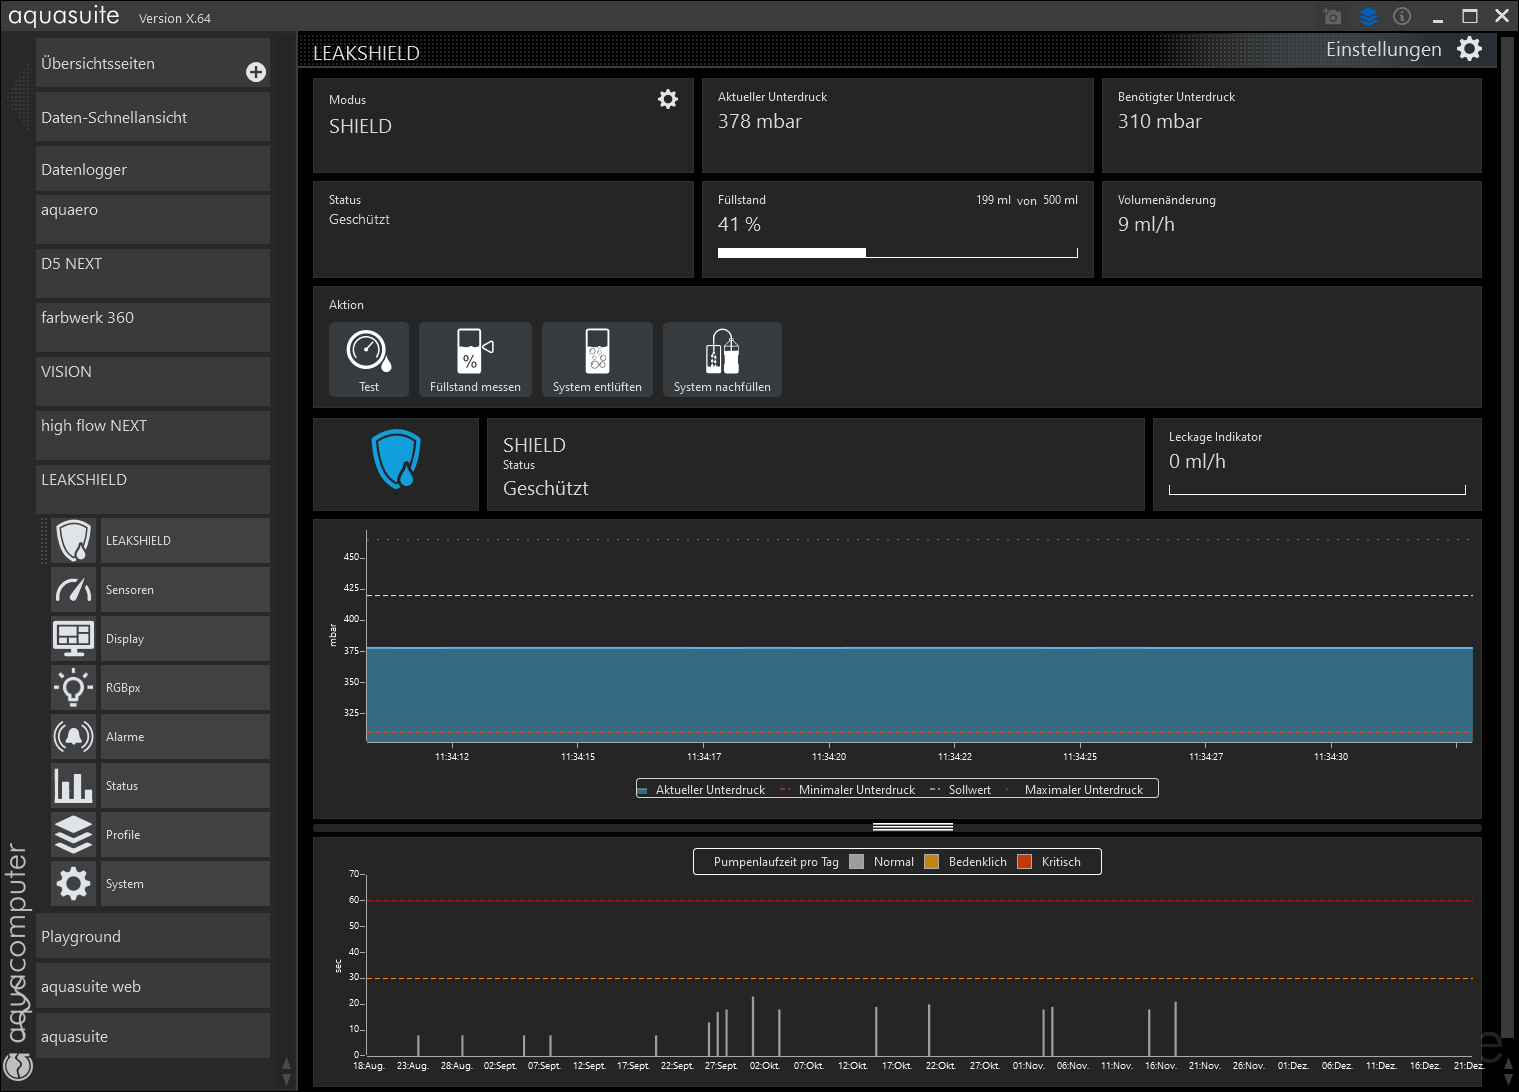1519x1092 pixels.
Task: Add a page with the Übersichtsseiten plus icon
Action: click(x=256, y=72)
